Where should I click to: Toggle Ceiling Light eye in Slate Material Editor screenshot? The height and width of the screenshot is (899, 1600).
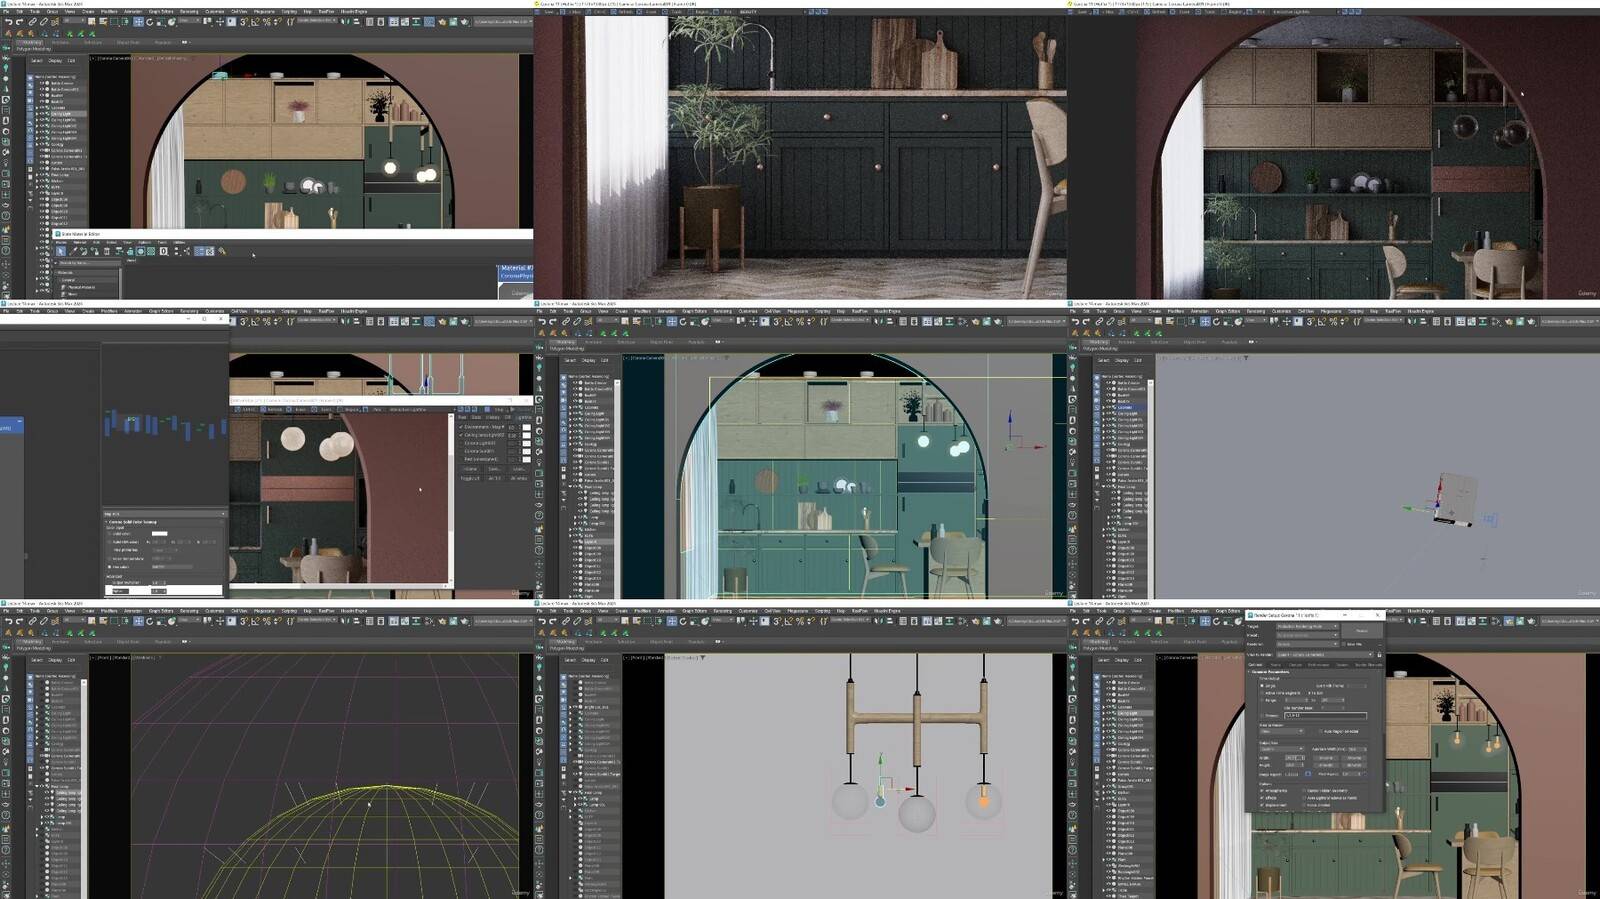(42, 114)
